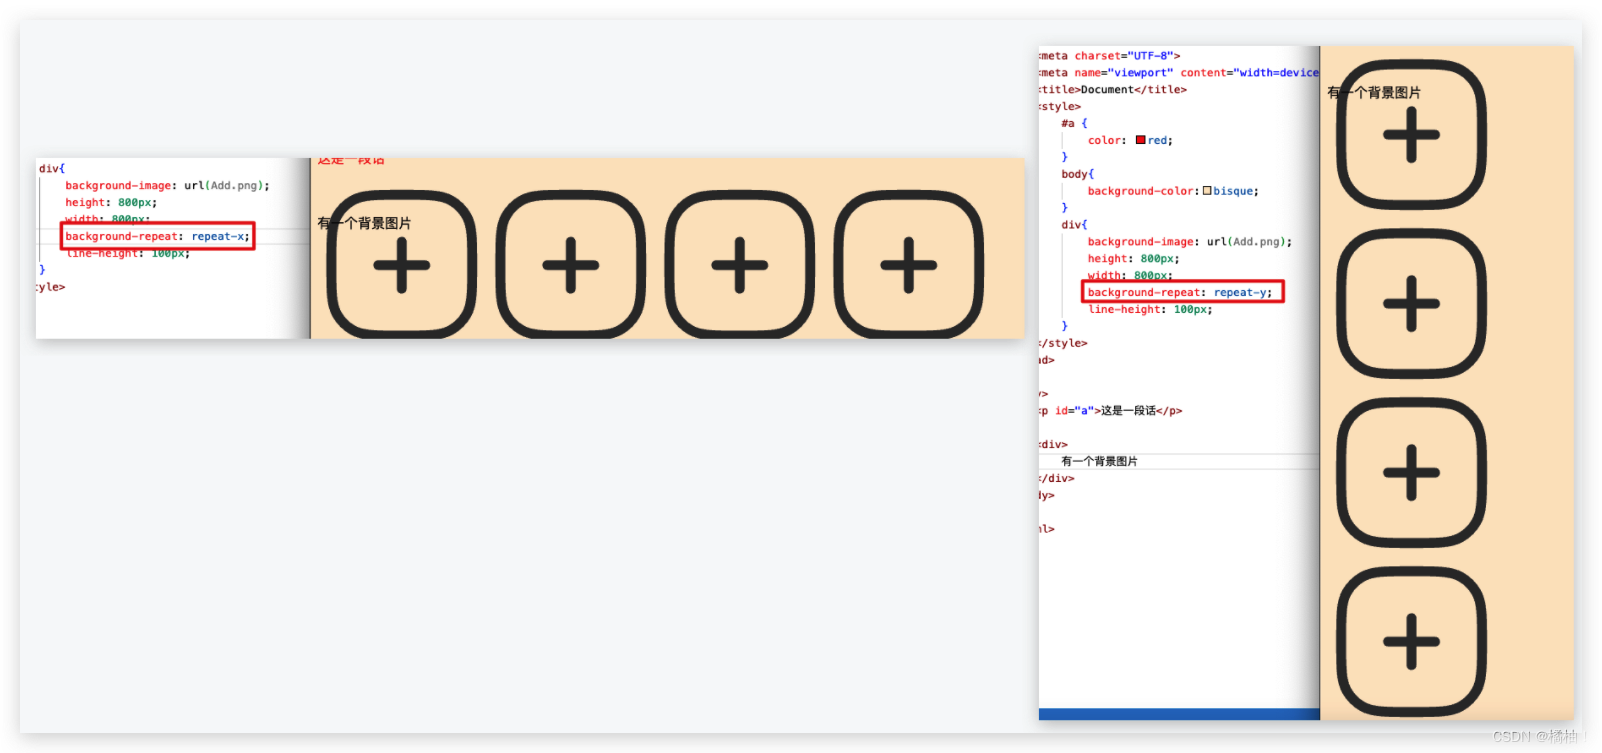Click the meta name="viewport" line

pyautogui.click(x=1179, y=73)
